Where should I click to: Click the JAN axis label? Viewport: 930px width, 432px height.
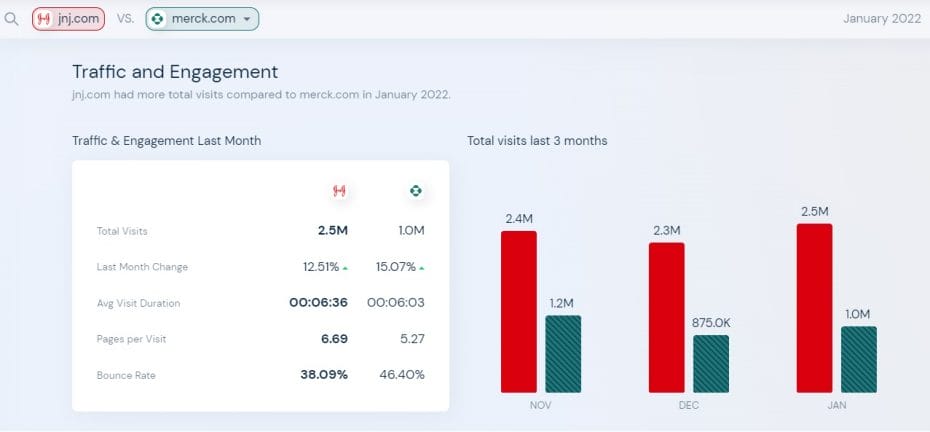[837, 406]
